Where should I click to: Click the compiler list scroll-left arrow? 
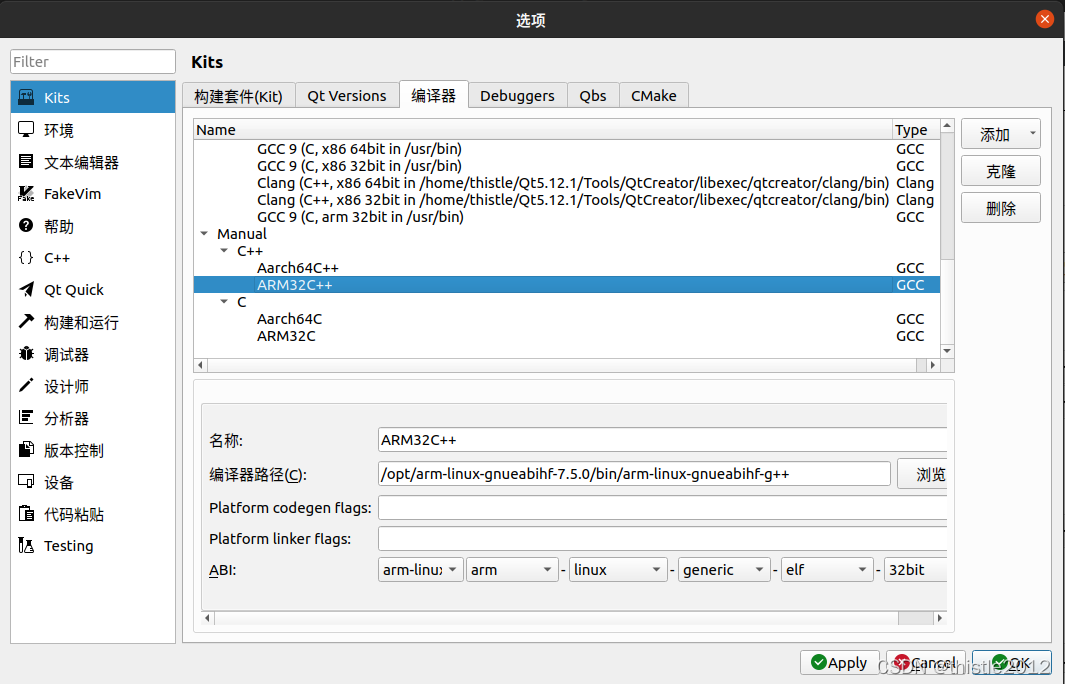pos(200,365)
